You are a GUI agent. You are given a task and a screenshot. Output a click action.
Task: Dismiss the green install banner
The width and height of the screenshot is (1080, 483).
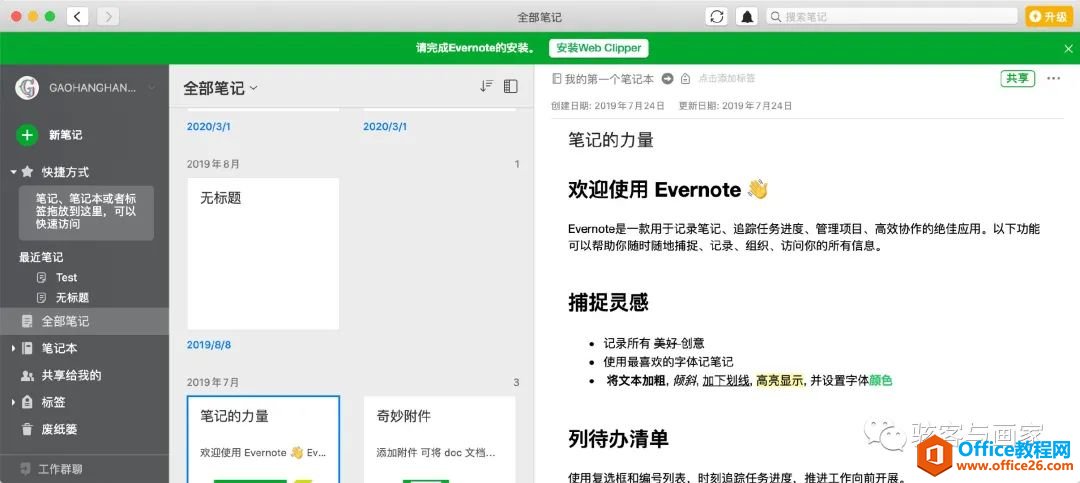pos(1068,48)
